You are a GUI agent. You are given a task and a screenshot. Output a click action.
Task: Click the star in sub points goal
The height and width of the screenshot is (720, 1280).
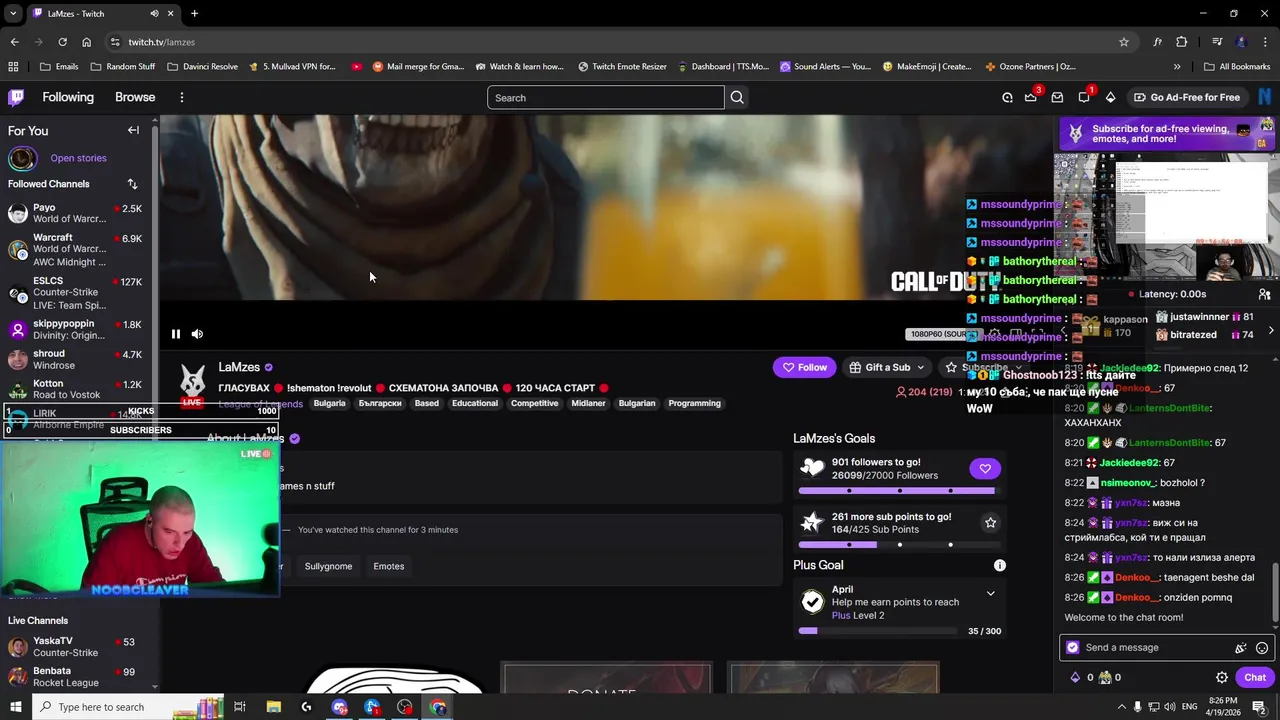click(x=990, y=522)
